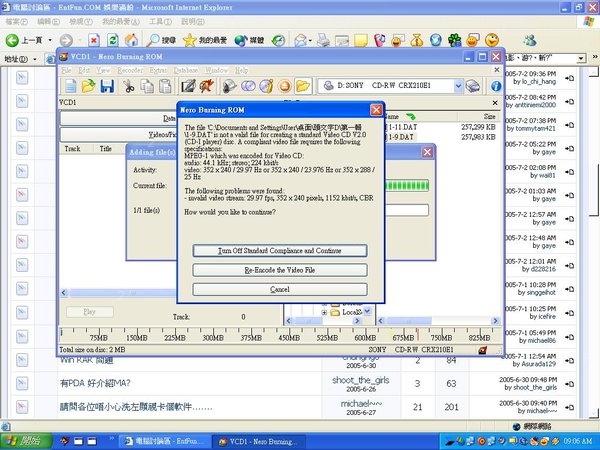Select file 1-9.DAT in the browser list
600x450 pixels.
401,137
